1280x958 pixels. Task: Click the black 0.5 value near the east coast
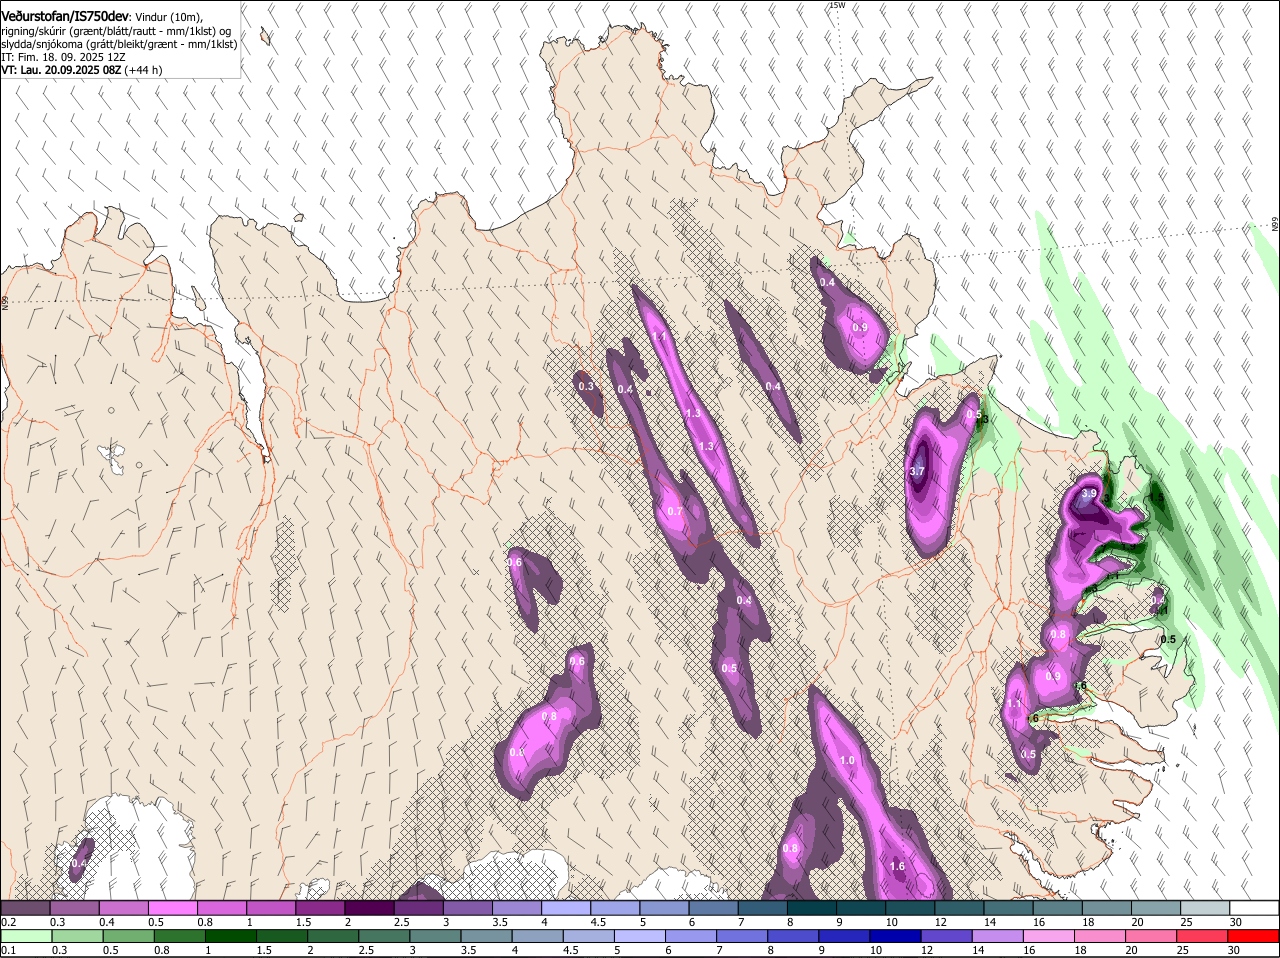click(1167, 639)
